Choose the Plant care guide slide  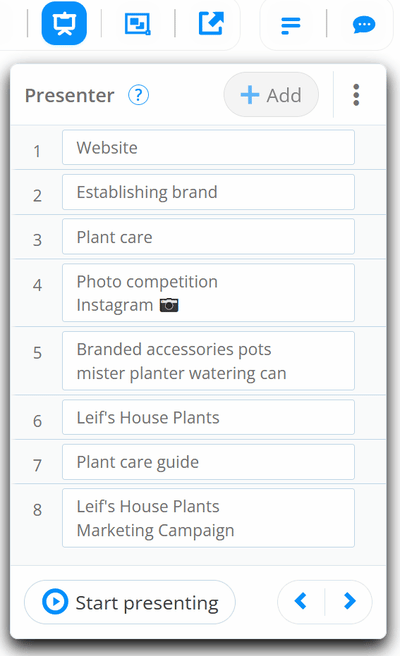click(x=208, y=462)
